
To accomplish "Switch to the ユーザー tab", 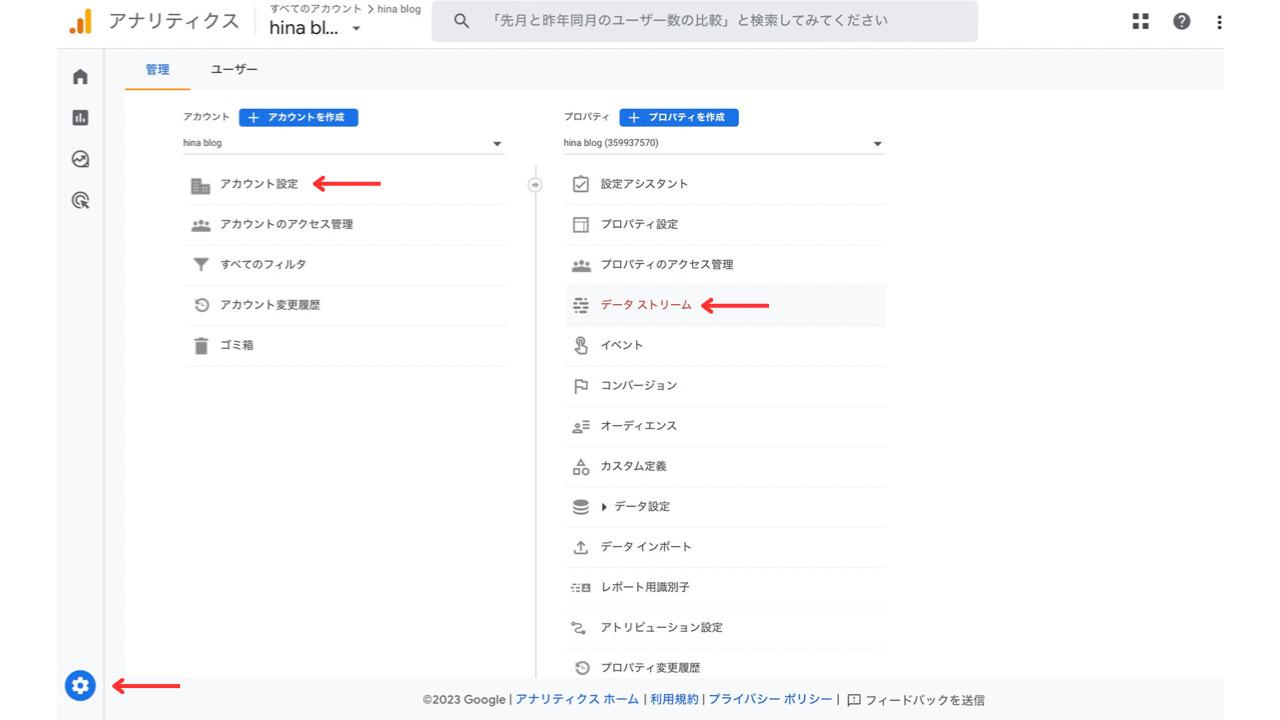I will pos(234,70).
